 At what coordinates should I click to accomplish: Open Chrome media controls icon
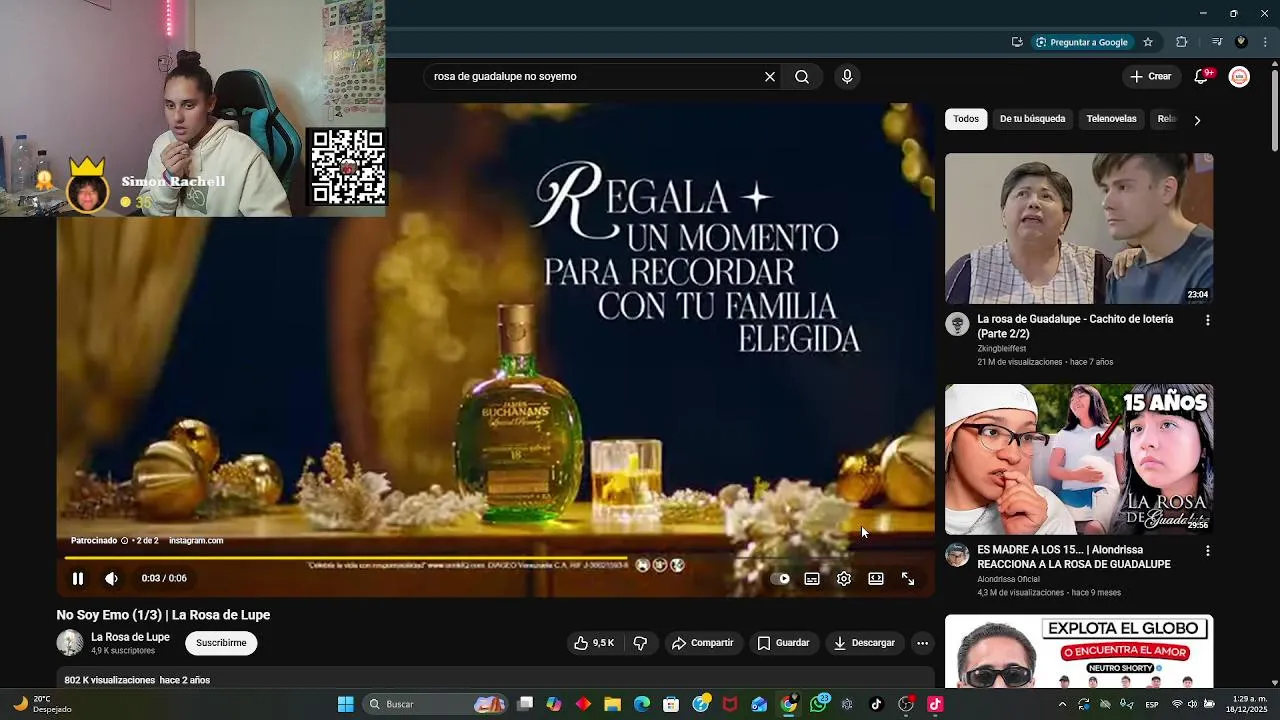click(x=1217, y=42)
